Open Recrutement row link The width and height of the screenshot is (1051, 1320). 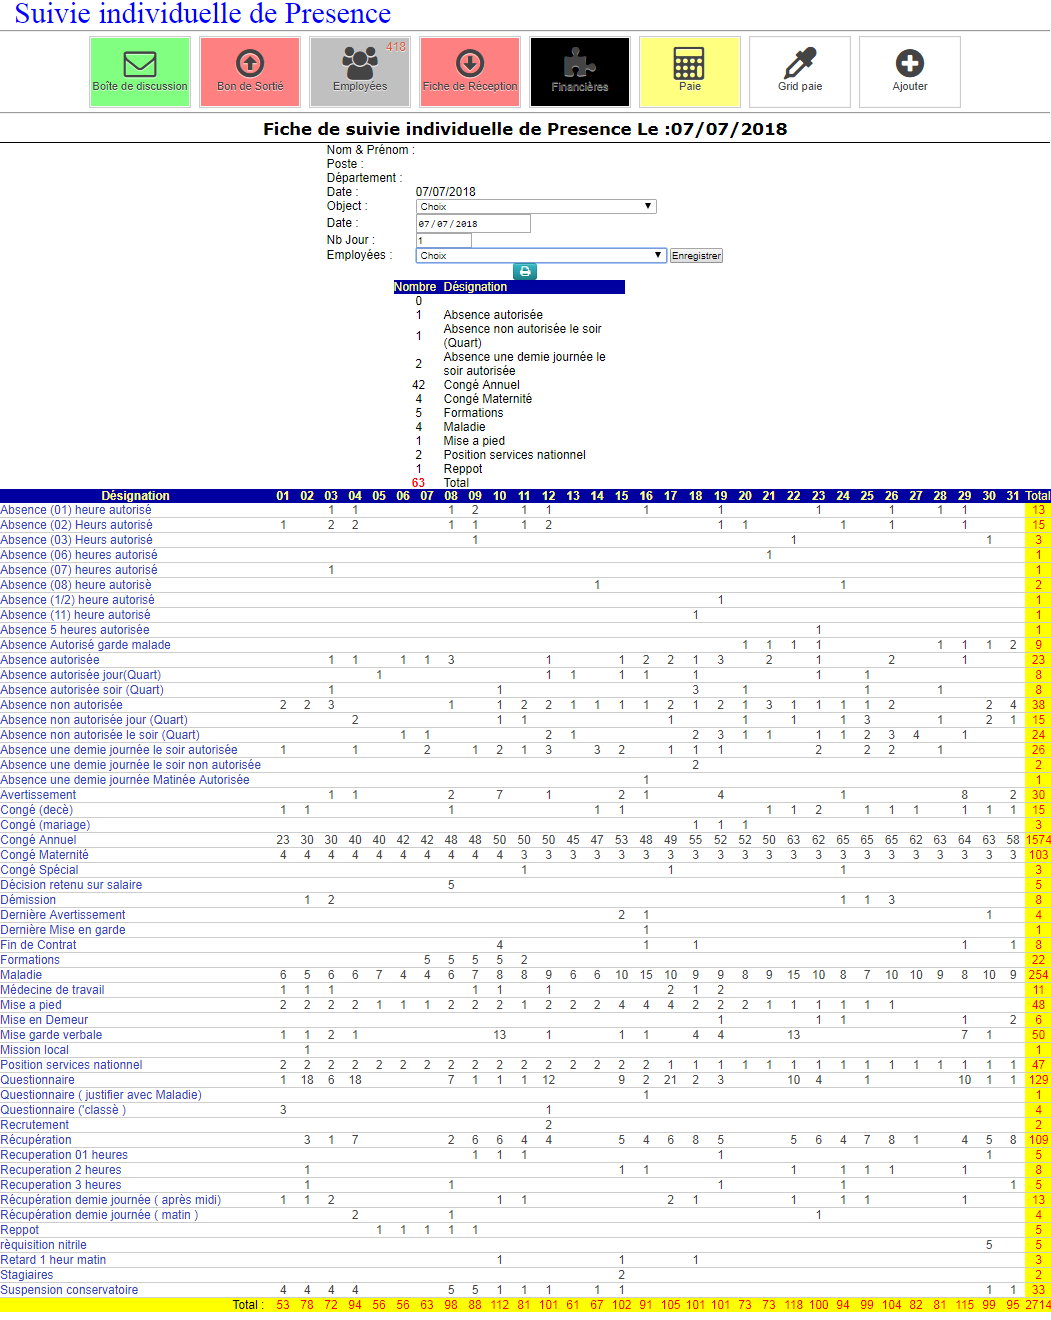[x=35, y=1125]
